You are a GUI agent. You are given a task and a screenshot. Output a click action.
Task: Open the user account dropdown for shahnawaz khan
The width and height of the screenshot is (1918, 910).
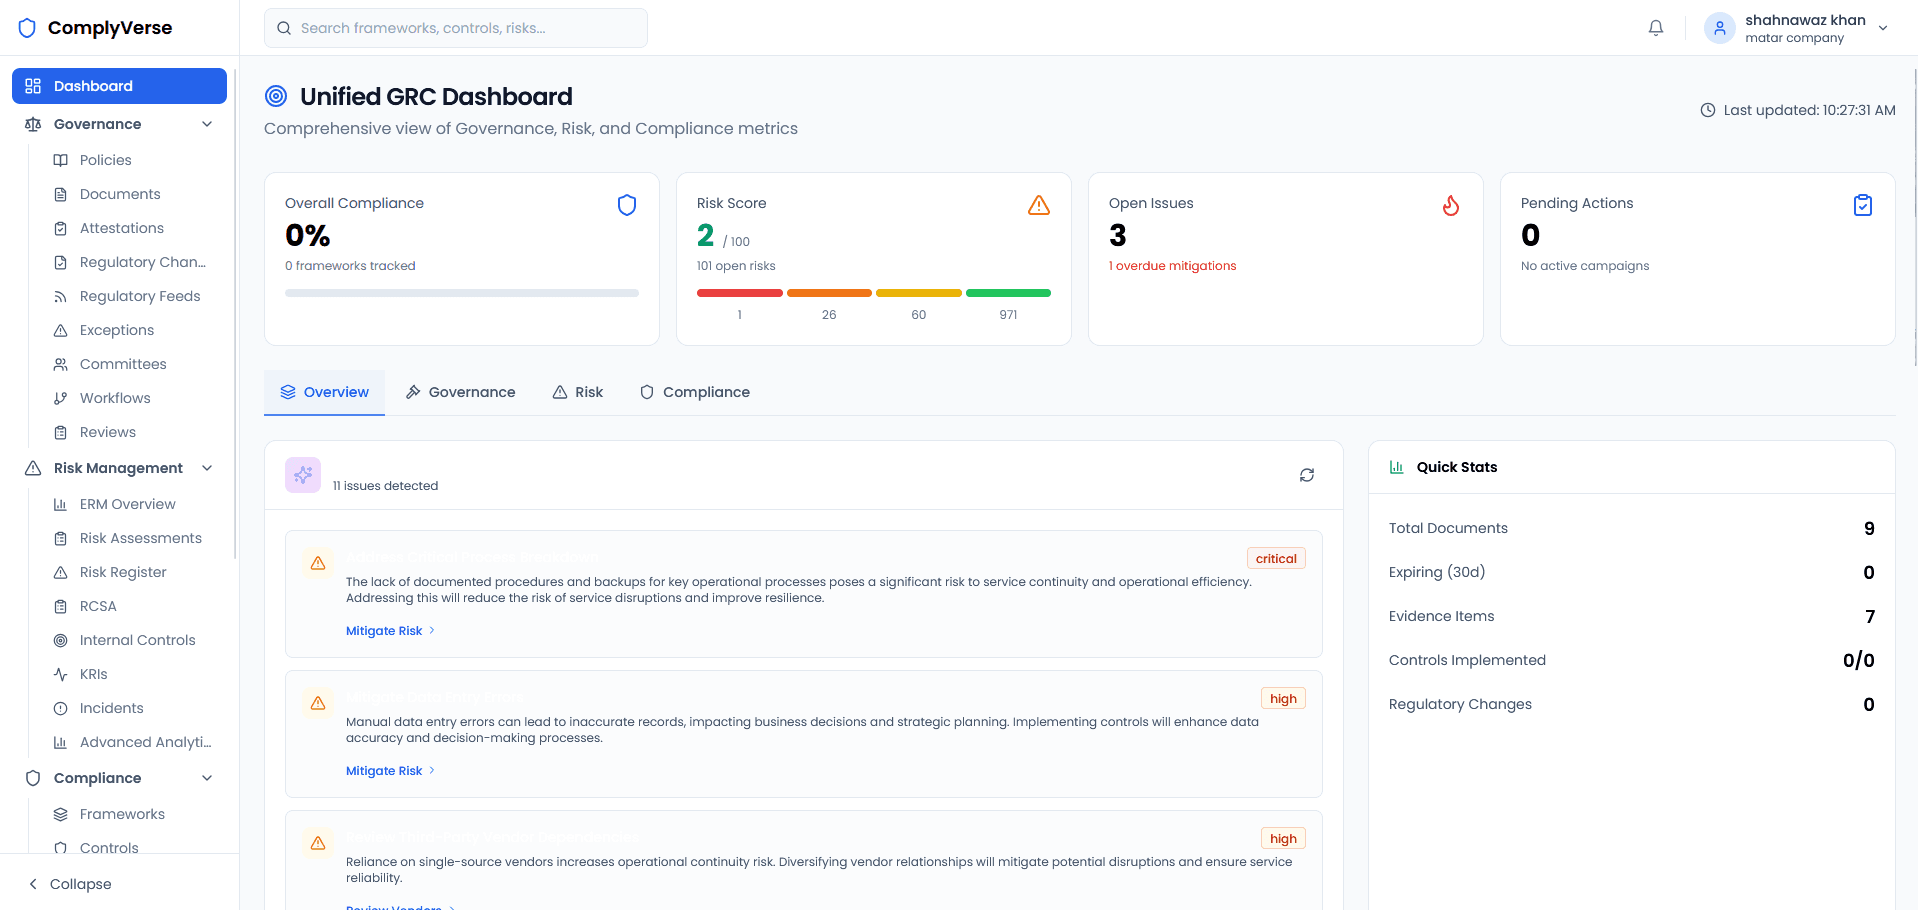click(1795, 27)
